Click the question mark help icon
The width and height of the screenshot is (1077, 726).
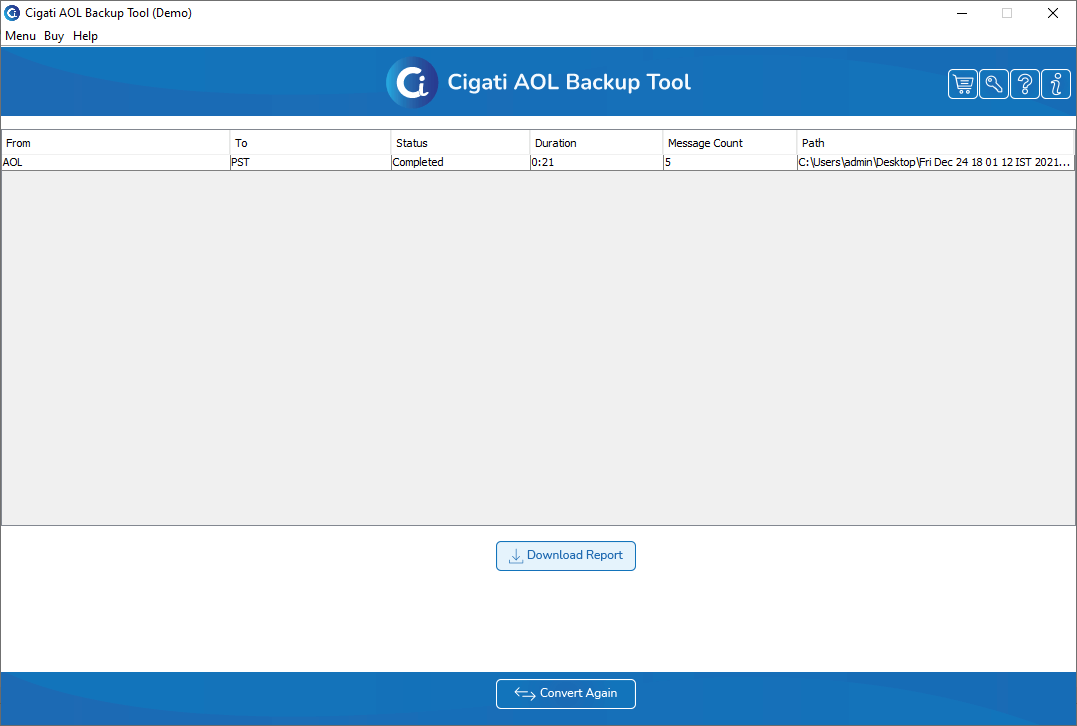tap(1025, 84)
